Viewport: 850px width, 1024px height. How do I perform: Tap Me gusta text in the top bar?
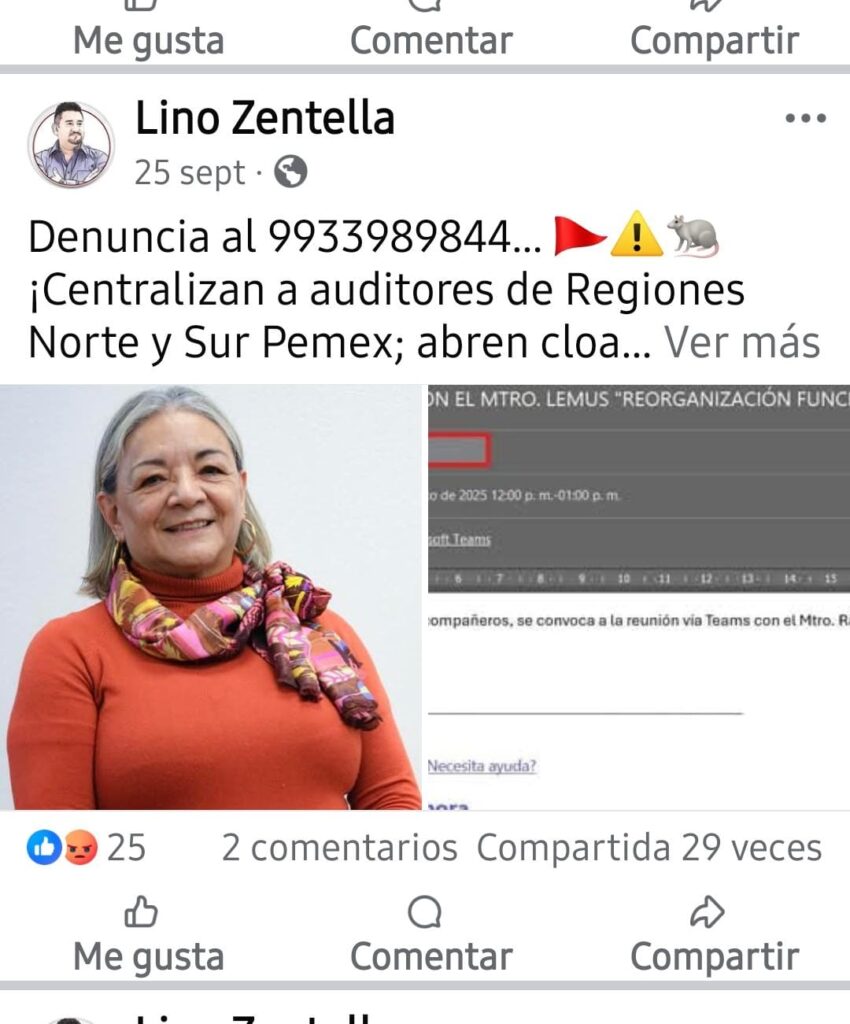tap(149, 40)
